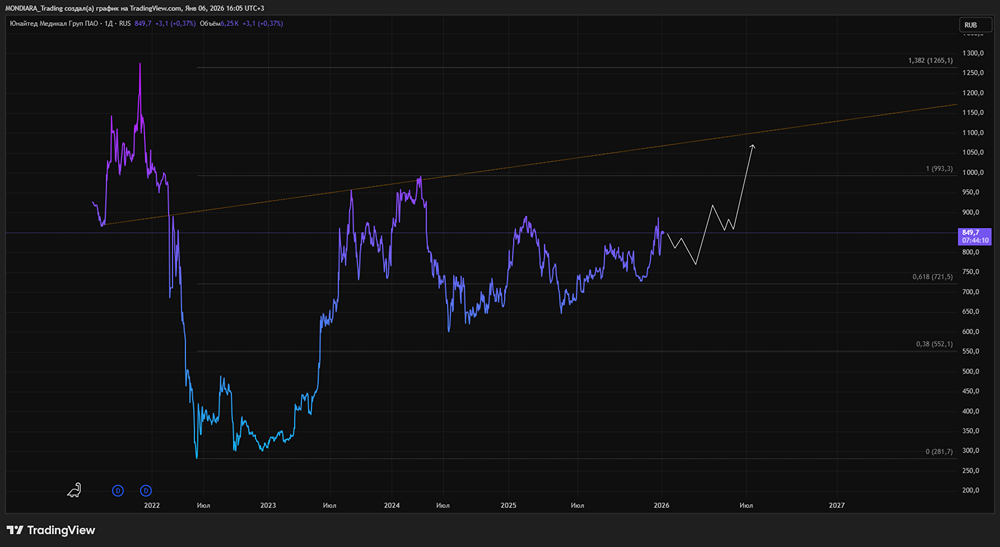Click the 650,0 price scale label
Viewport: 1000px width, 547px height.
coord(973,312)
